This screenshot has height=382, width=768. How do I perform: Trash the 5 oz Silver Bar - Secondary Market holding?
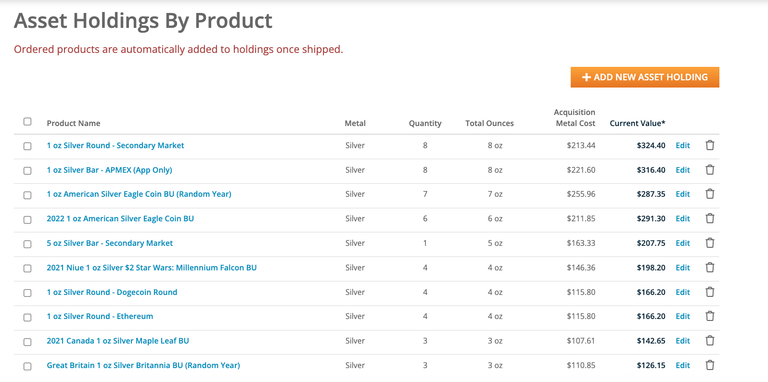tap(710, 243)
